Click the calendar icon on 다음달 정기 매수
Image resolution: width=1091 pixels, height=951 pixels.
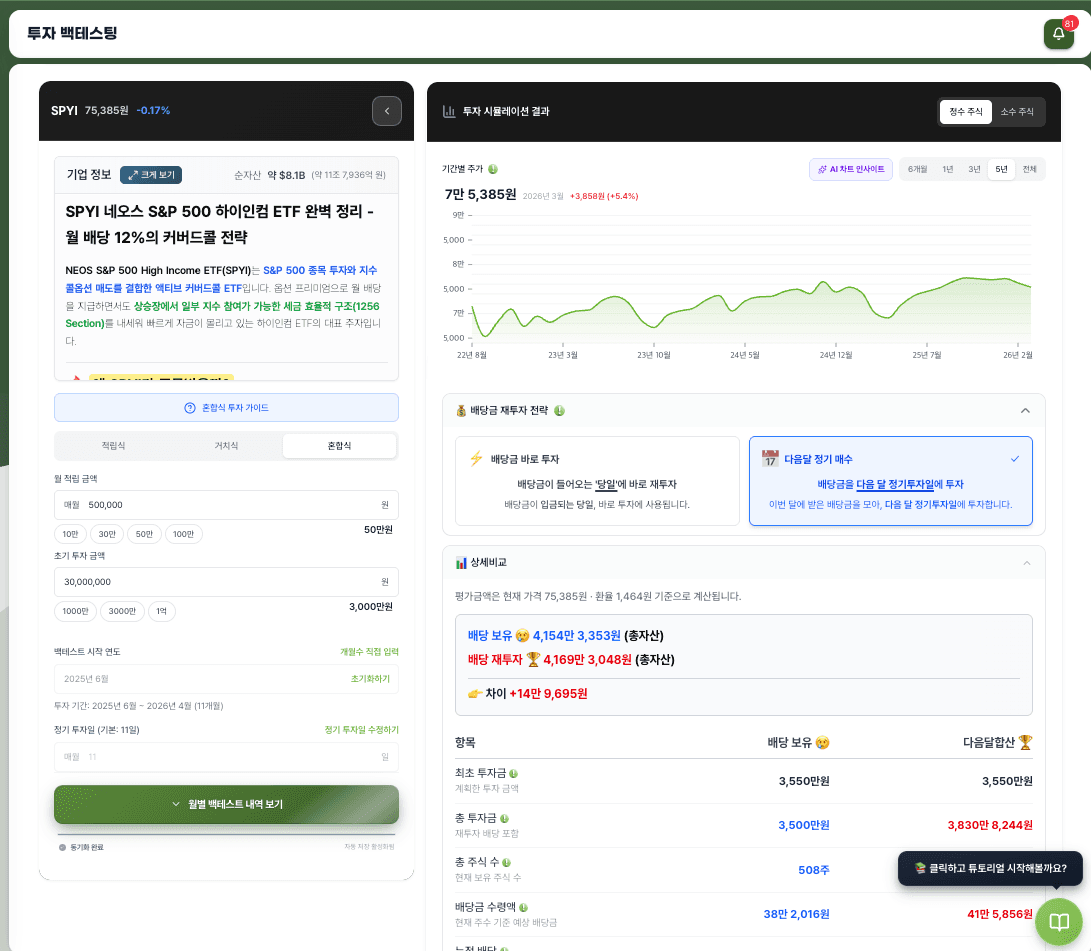pyautogui.click(x=770, y=459)
